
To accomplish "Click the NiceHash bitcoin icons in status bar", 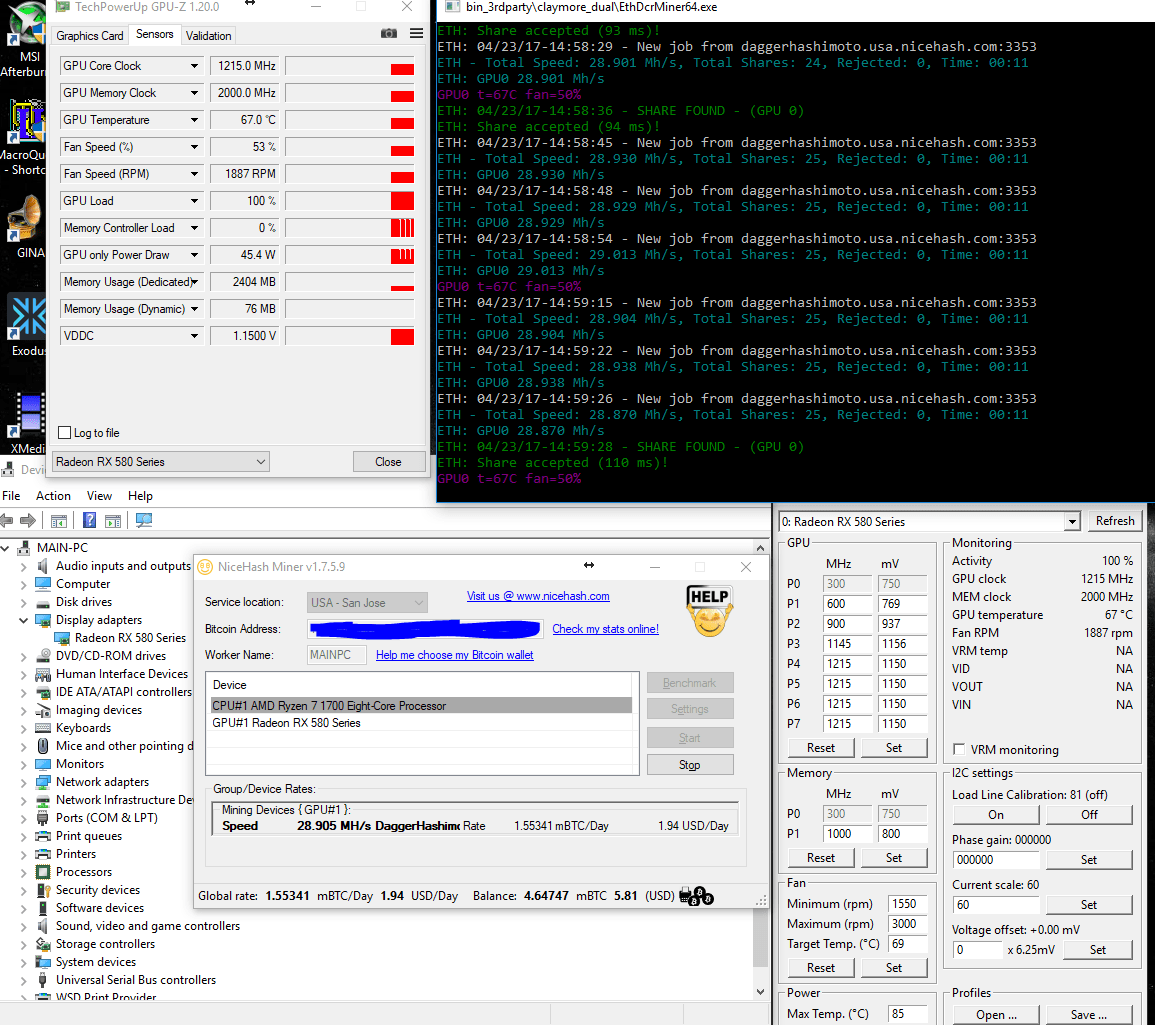I will [x=696, y=896].
